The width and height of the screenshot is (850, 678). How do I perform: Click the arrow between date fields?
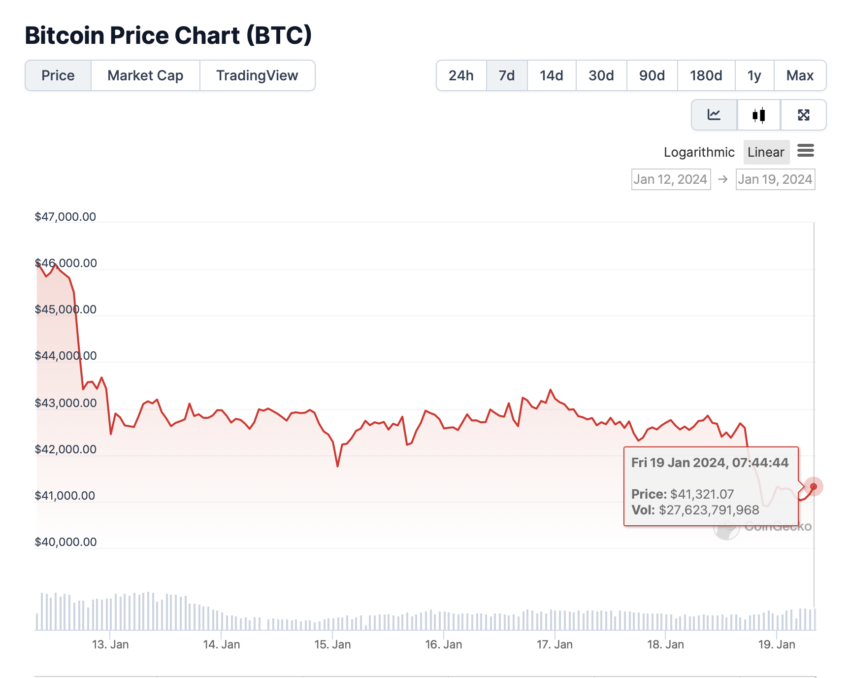click(723, 179)
